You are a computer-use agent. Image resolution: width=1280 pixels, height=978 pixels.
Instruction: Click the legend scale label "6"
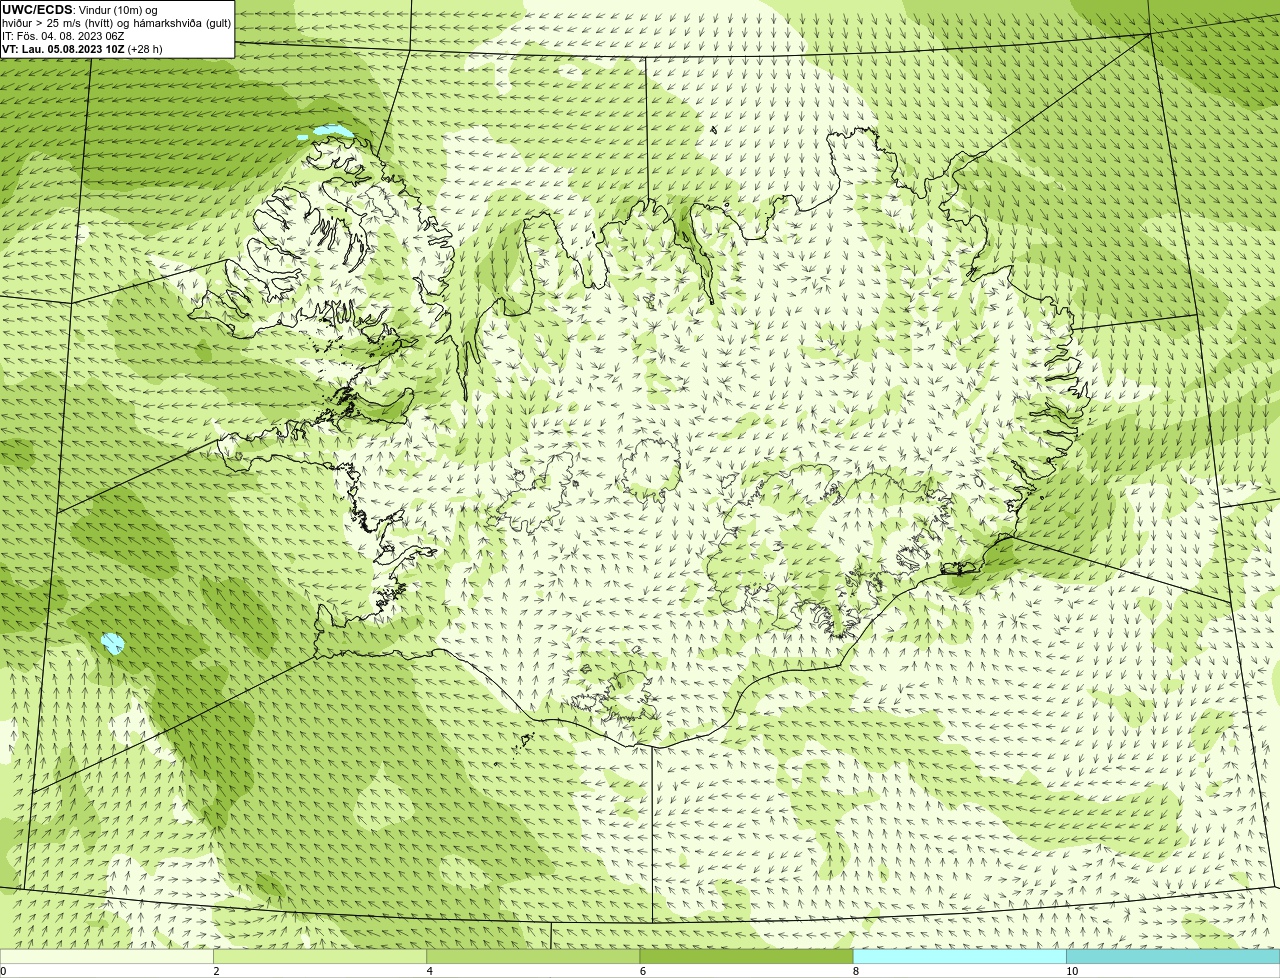pos(643,971)
